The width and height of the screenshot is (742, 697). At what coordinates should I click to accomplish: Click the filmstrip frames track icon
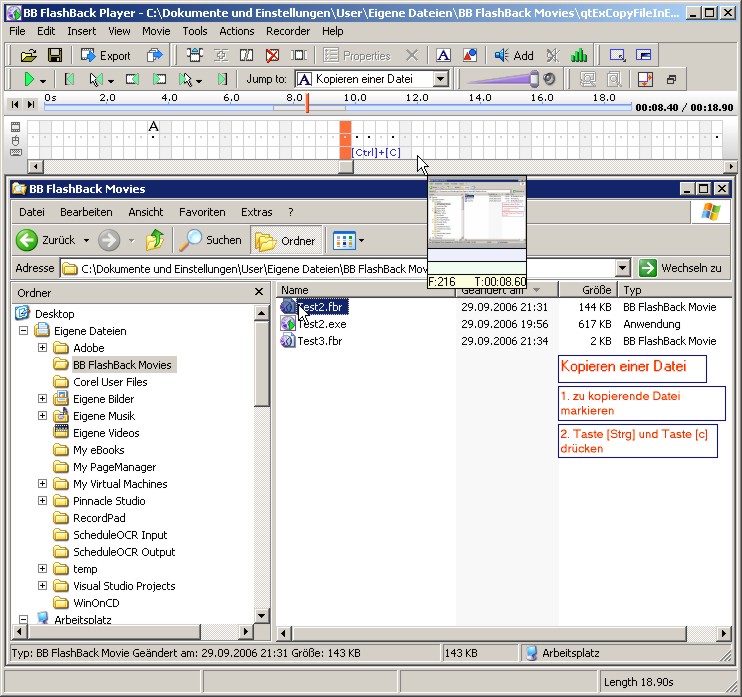point(16,127)
